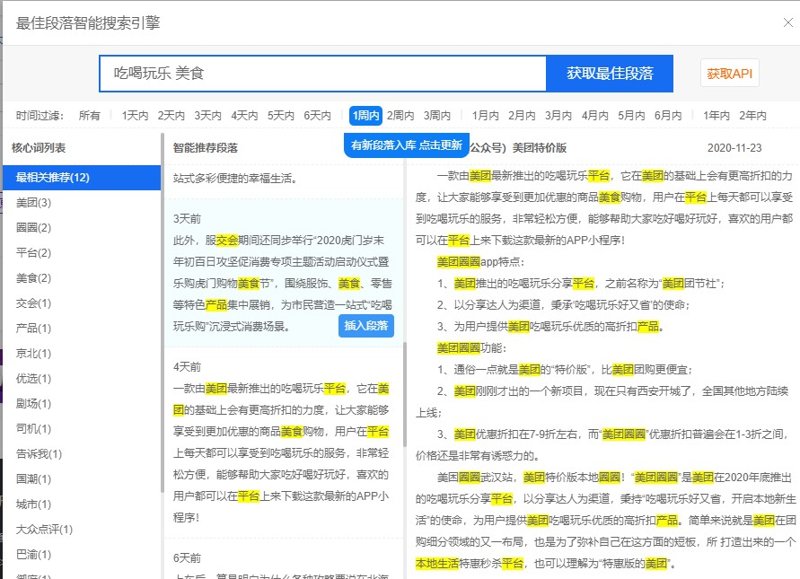Image resolution: width=800 pixels, height=579 pixels.
Task: Select keyword 司机(1)
Action: (x=33, y=429)
